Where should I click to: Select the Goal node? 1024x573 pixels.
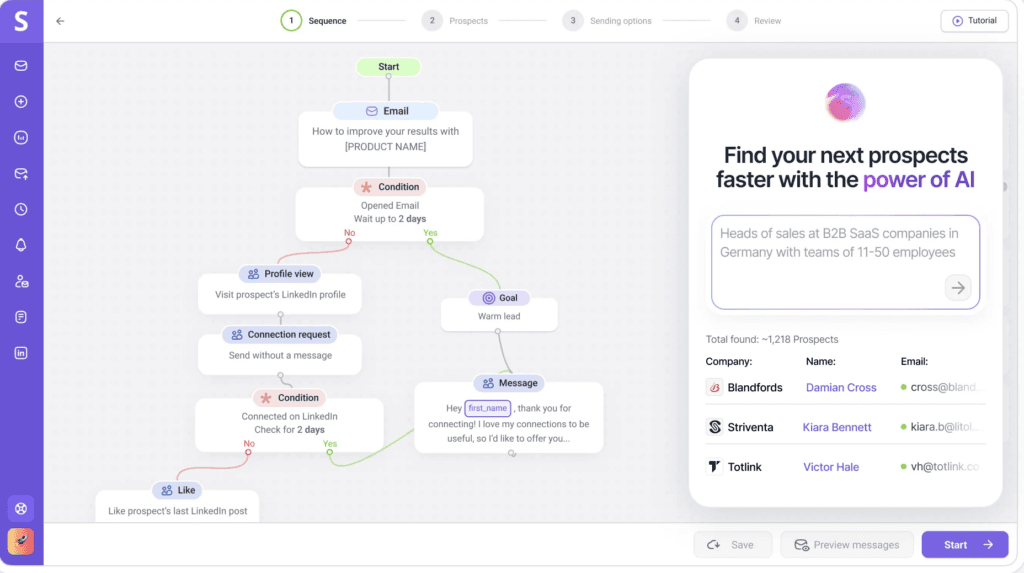coord(500,298)
